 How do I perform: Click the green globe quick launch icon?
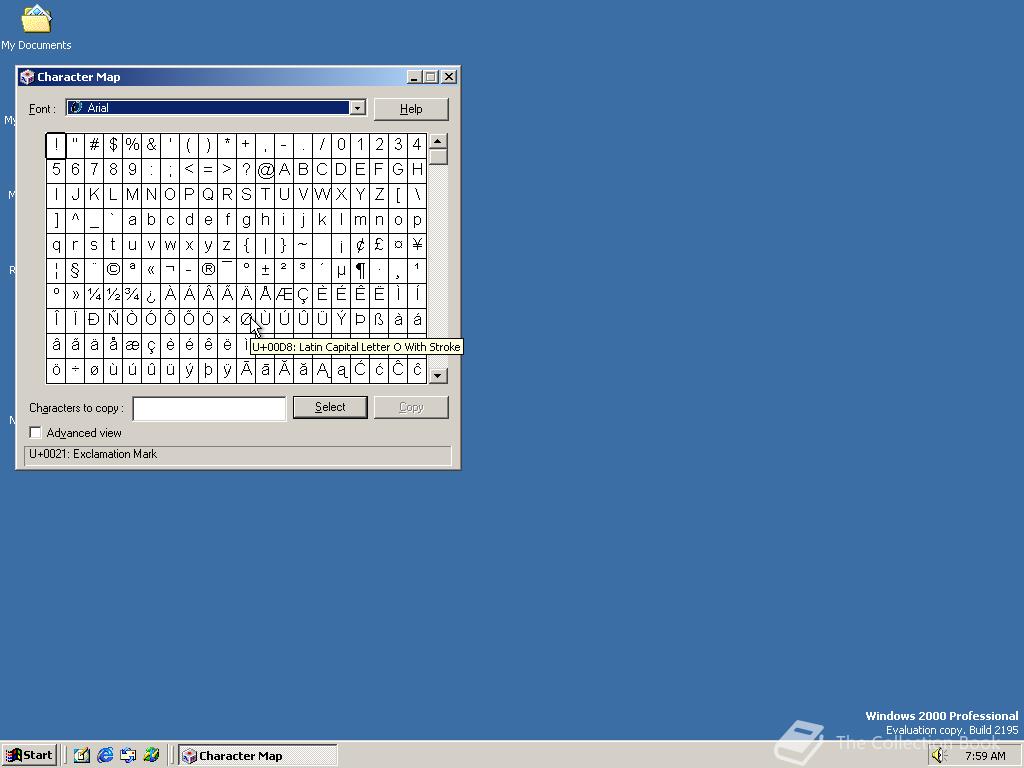(152, 756)
